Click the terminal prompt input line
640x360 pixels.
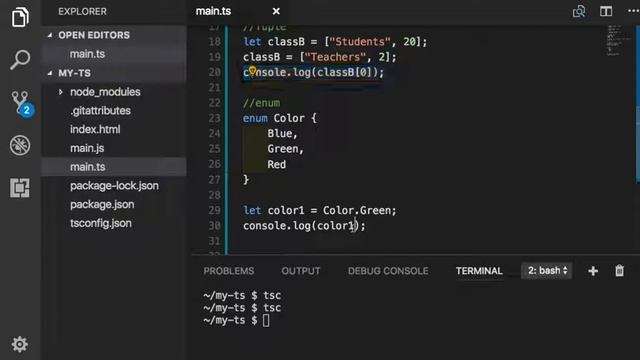(x=236, y=320)
